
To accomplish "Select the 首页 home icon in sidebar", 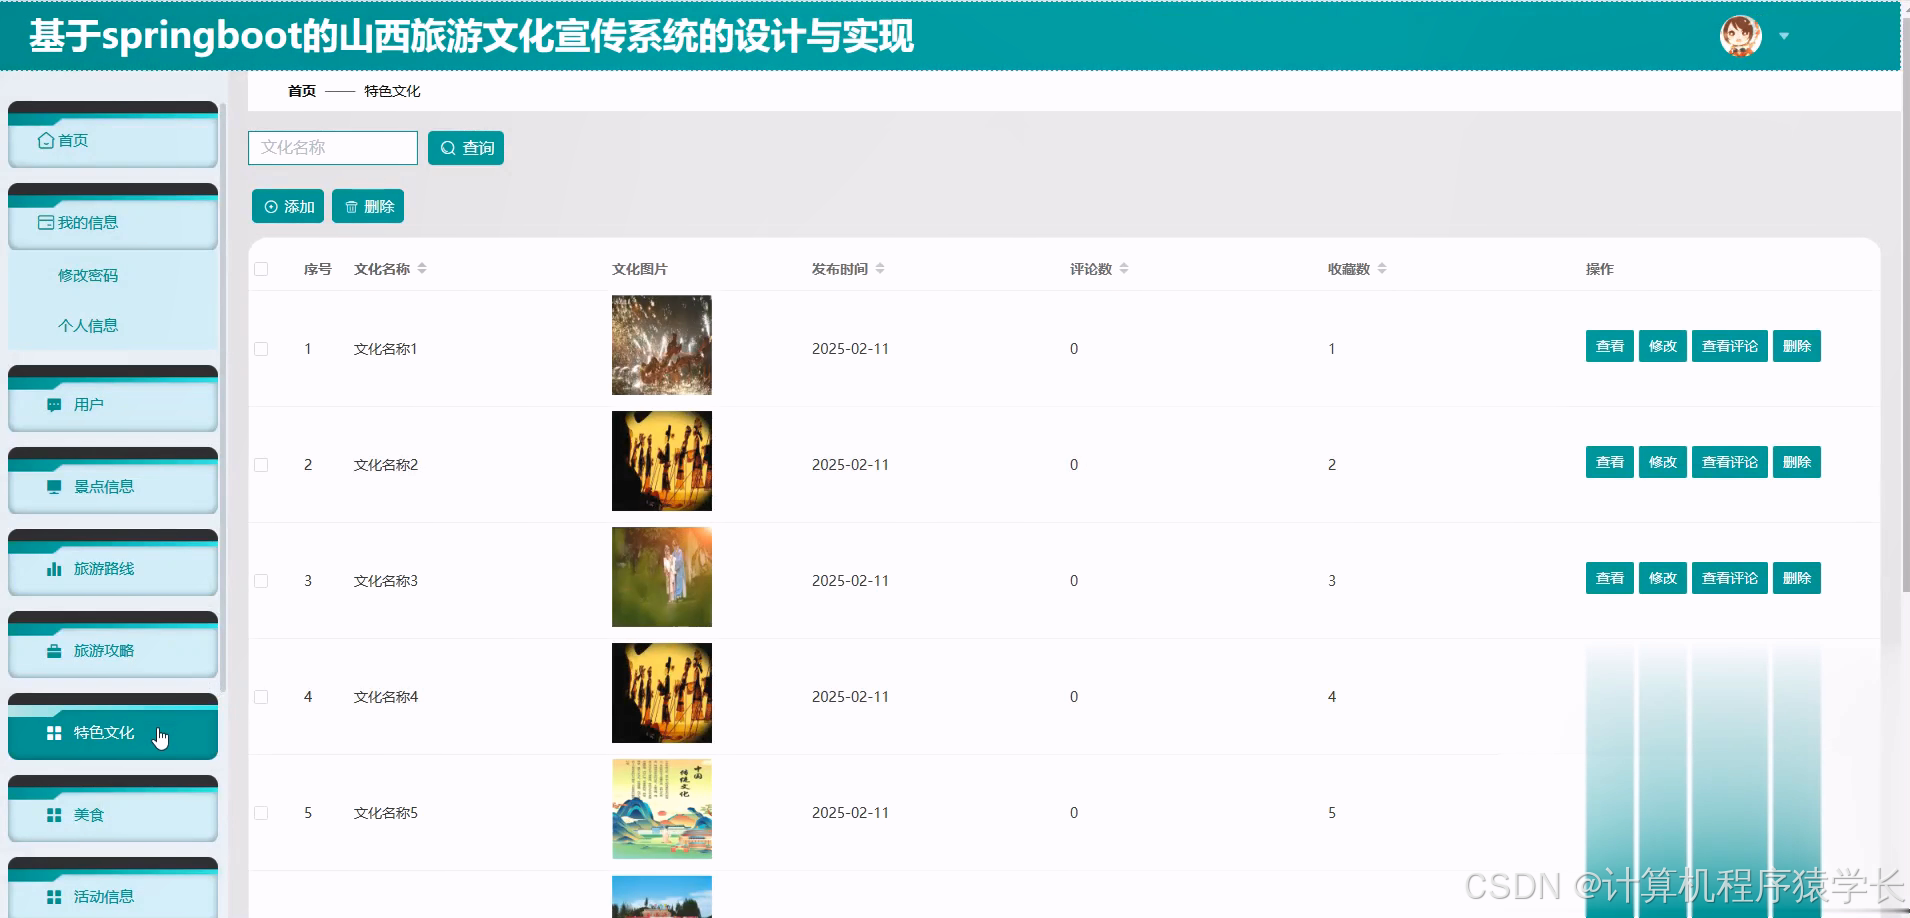I will [45, 140].
